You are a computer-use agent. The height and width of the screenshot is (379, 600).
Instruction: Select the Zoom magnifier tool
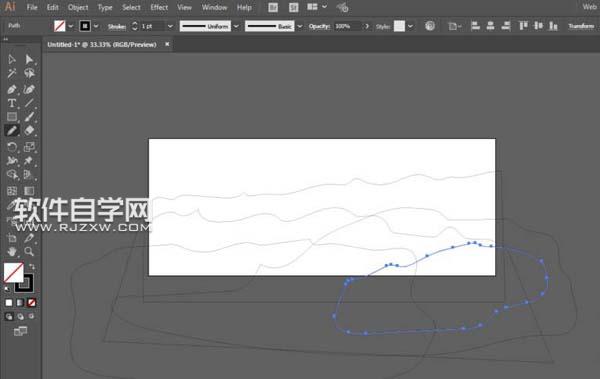pos(29,252)
